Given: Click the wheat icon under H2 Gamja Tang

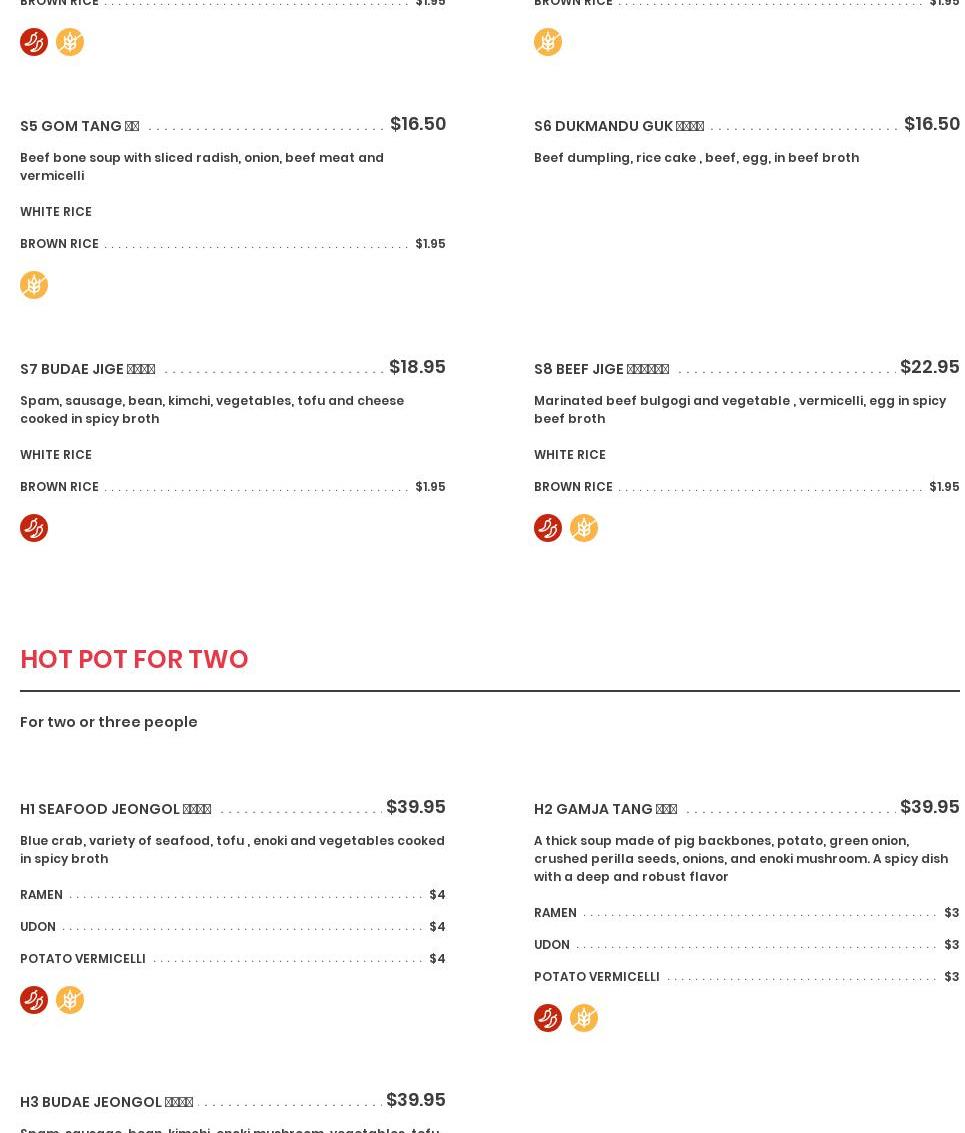Looking at the screenshot, I should [584, 1018].
